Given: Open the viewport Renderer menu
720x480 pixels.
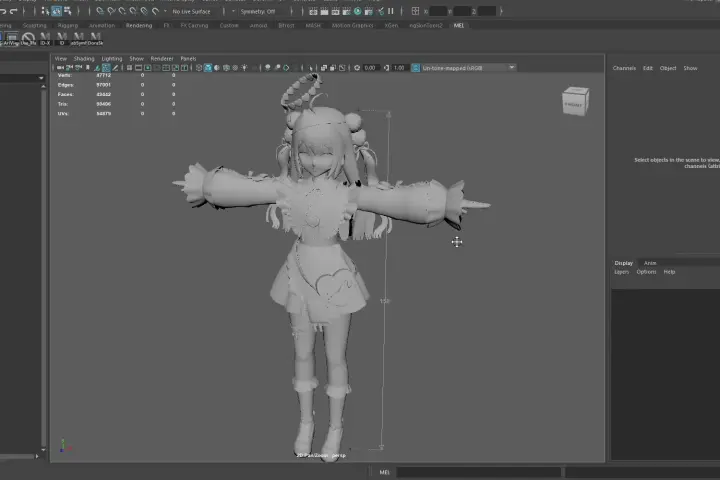Looking at the screenshot, I should click(x=162, y=59).
